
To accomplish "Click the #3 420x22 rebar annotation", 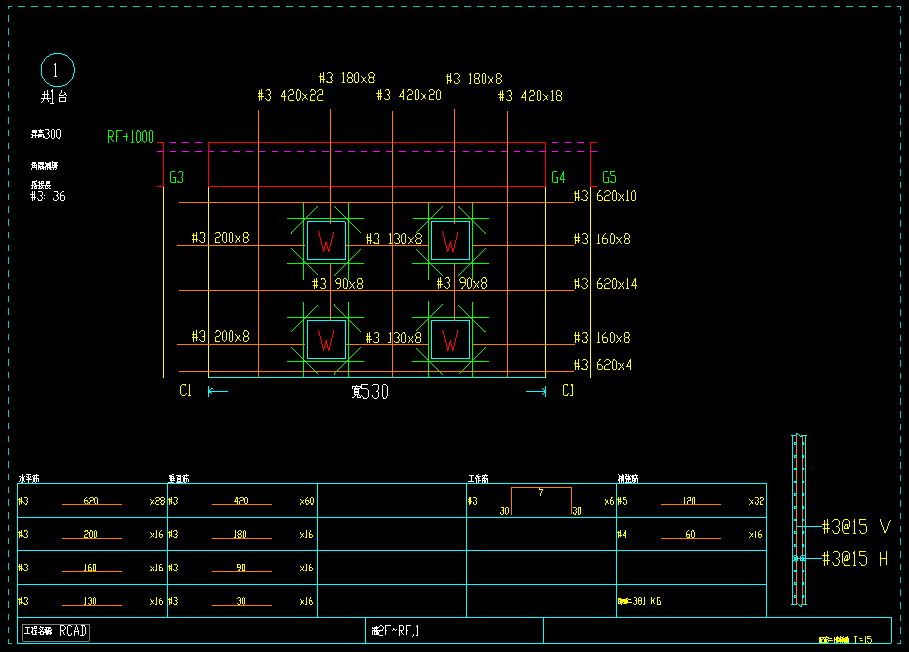I will click(x=291, y=96).
